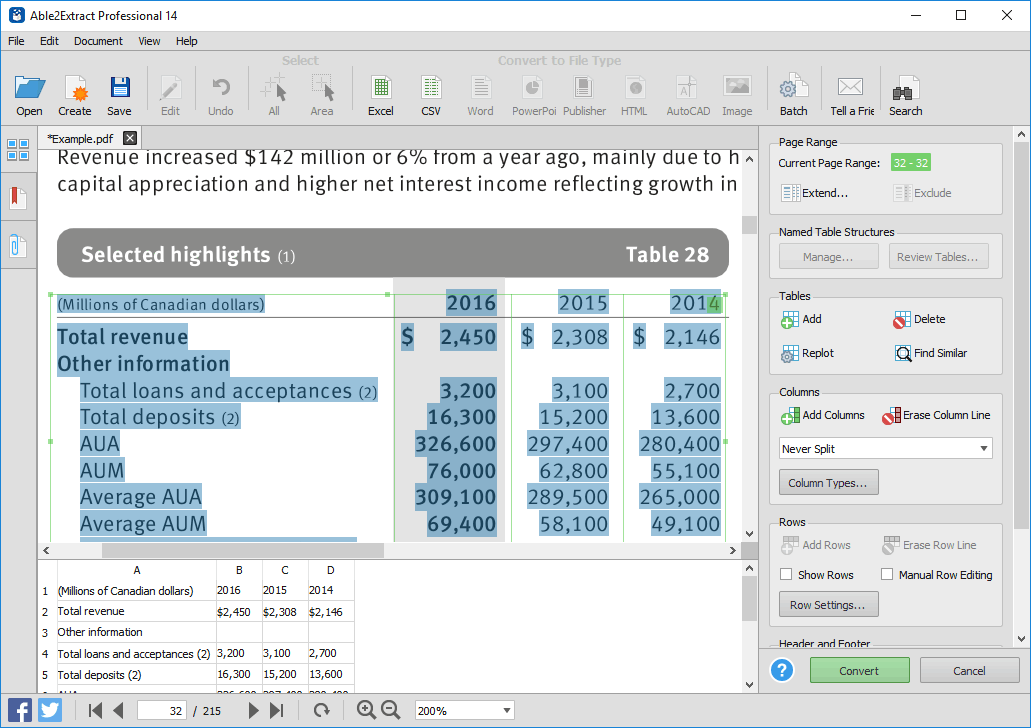Click Delete table button
The width and height of the screenshot is (1031, 728).
click(x=919, y=320)
